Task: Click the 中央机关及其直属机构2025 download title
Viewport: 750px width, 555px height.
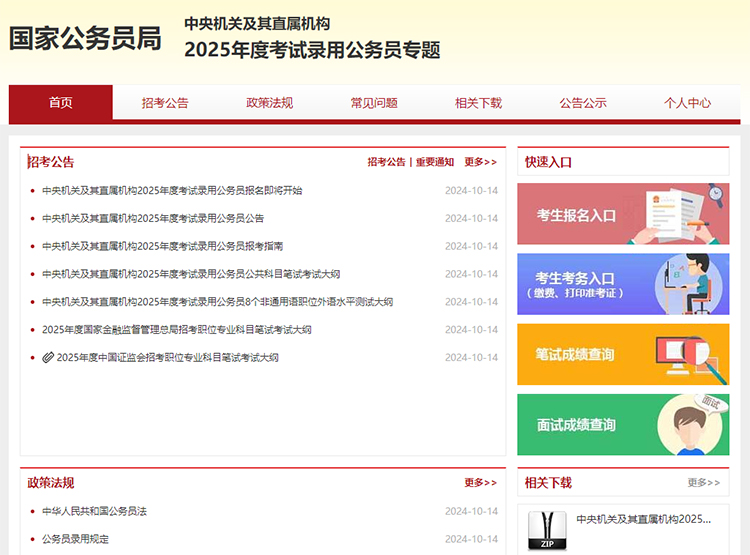Action: tap(644, 519)
